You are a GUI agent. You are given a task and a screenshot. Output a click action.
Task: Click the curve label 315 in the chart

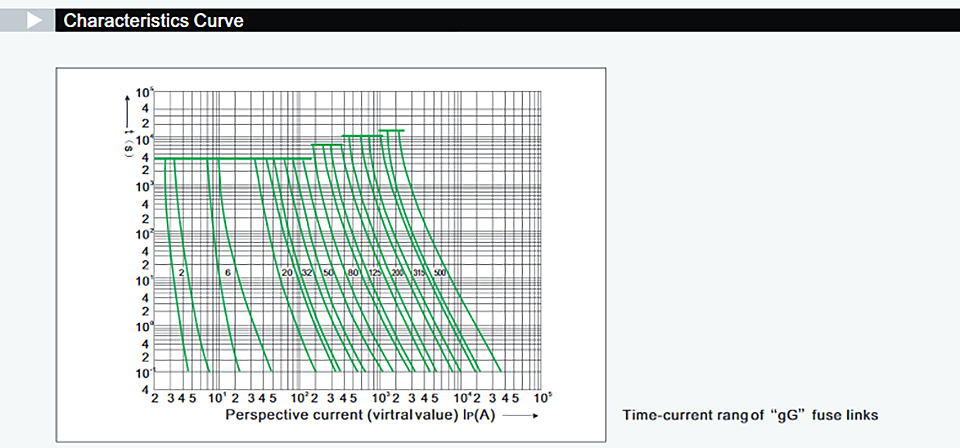419,272
